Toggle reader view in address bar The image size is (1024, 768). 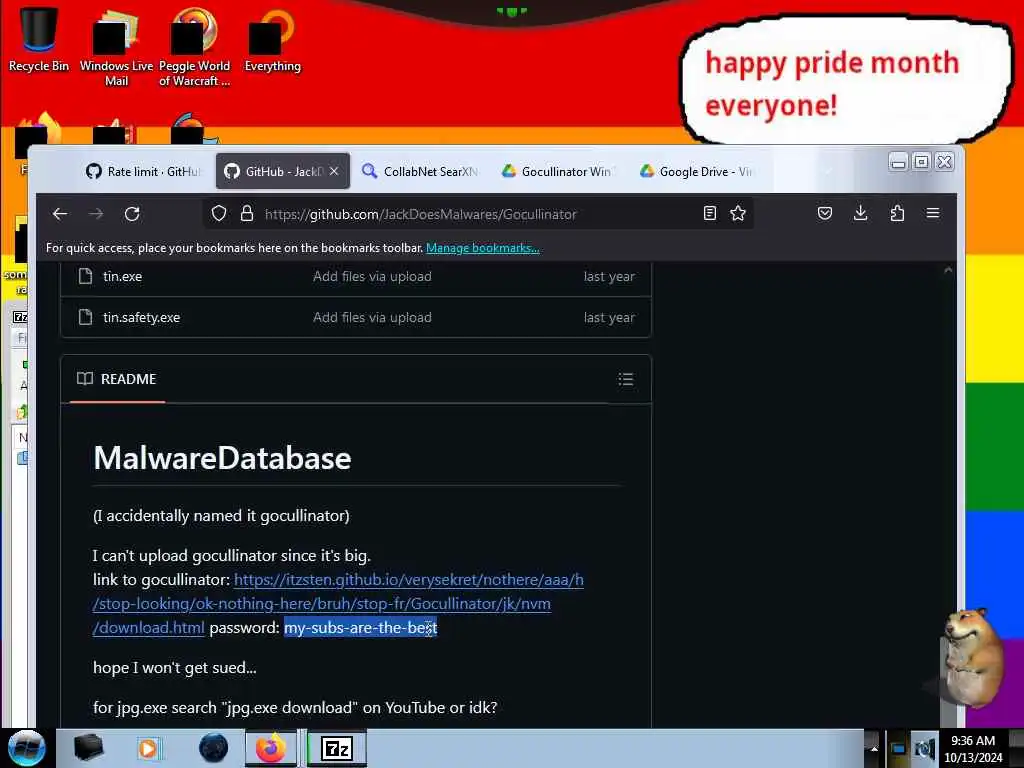710,213
